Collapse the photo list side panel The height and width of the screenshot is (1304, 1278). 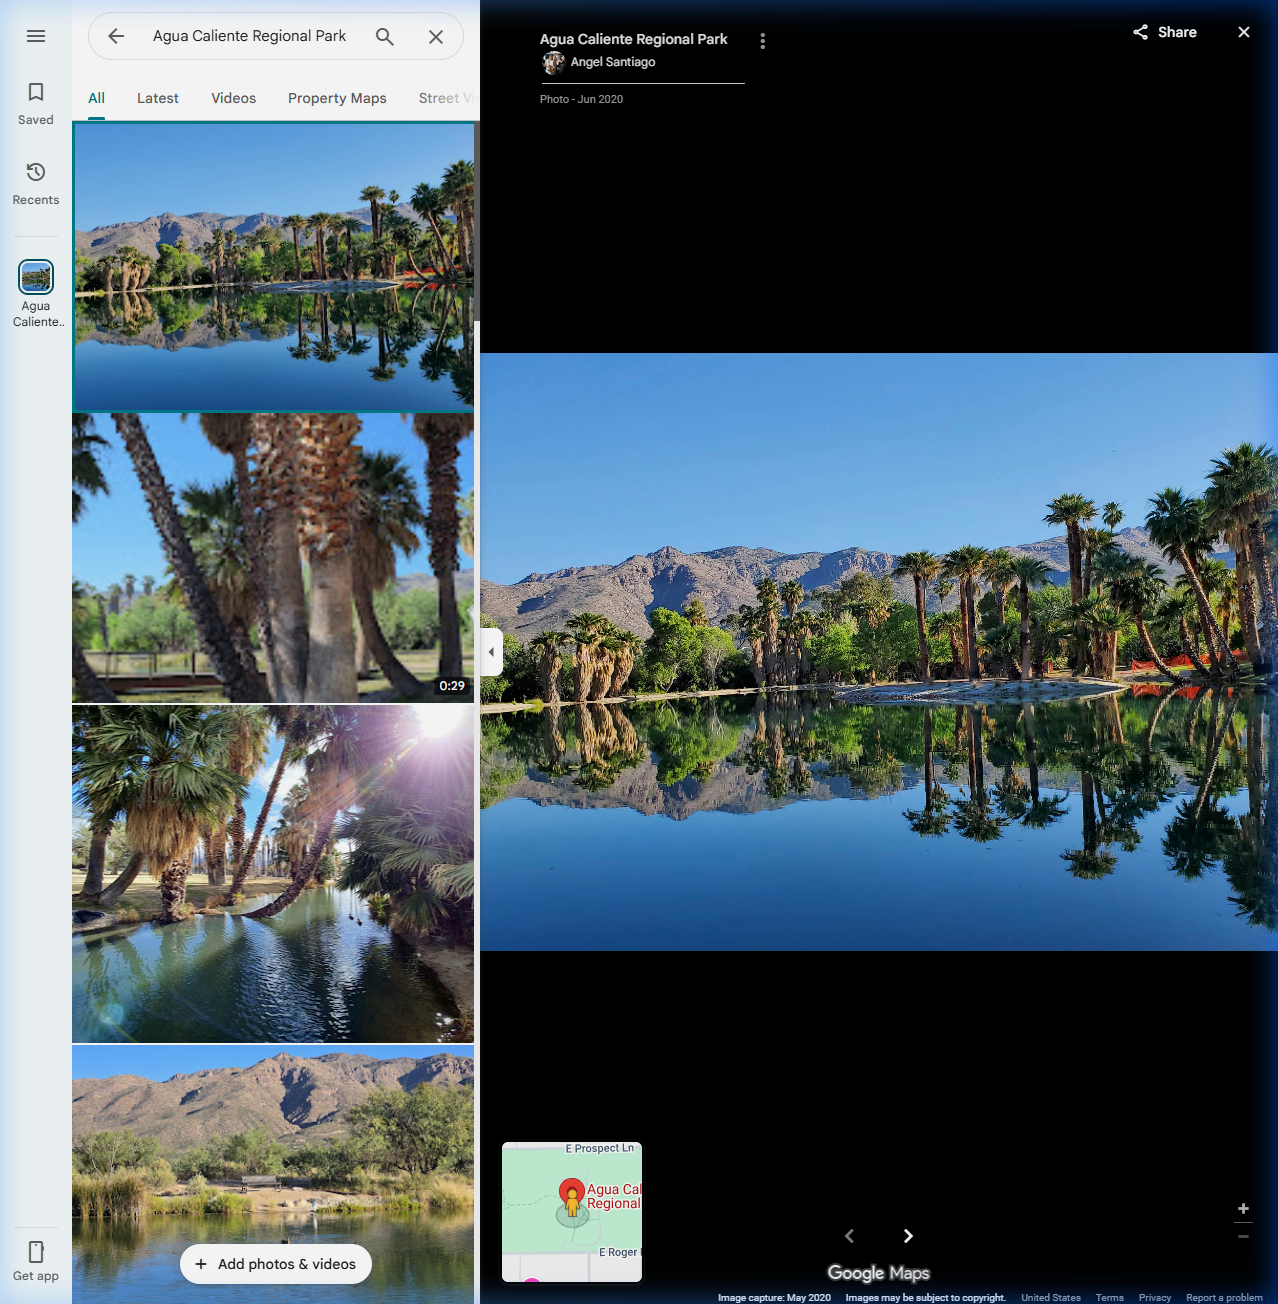coord(491,651)
